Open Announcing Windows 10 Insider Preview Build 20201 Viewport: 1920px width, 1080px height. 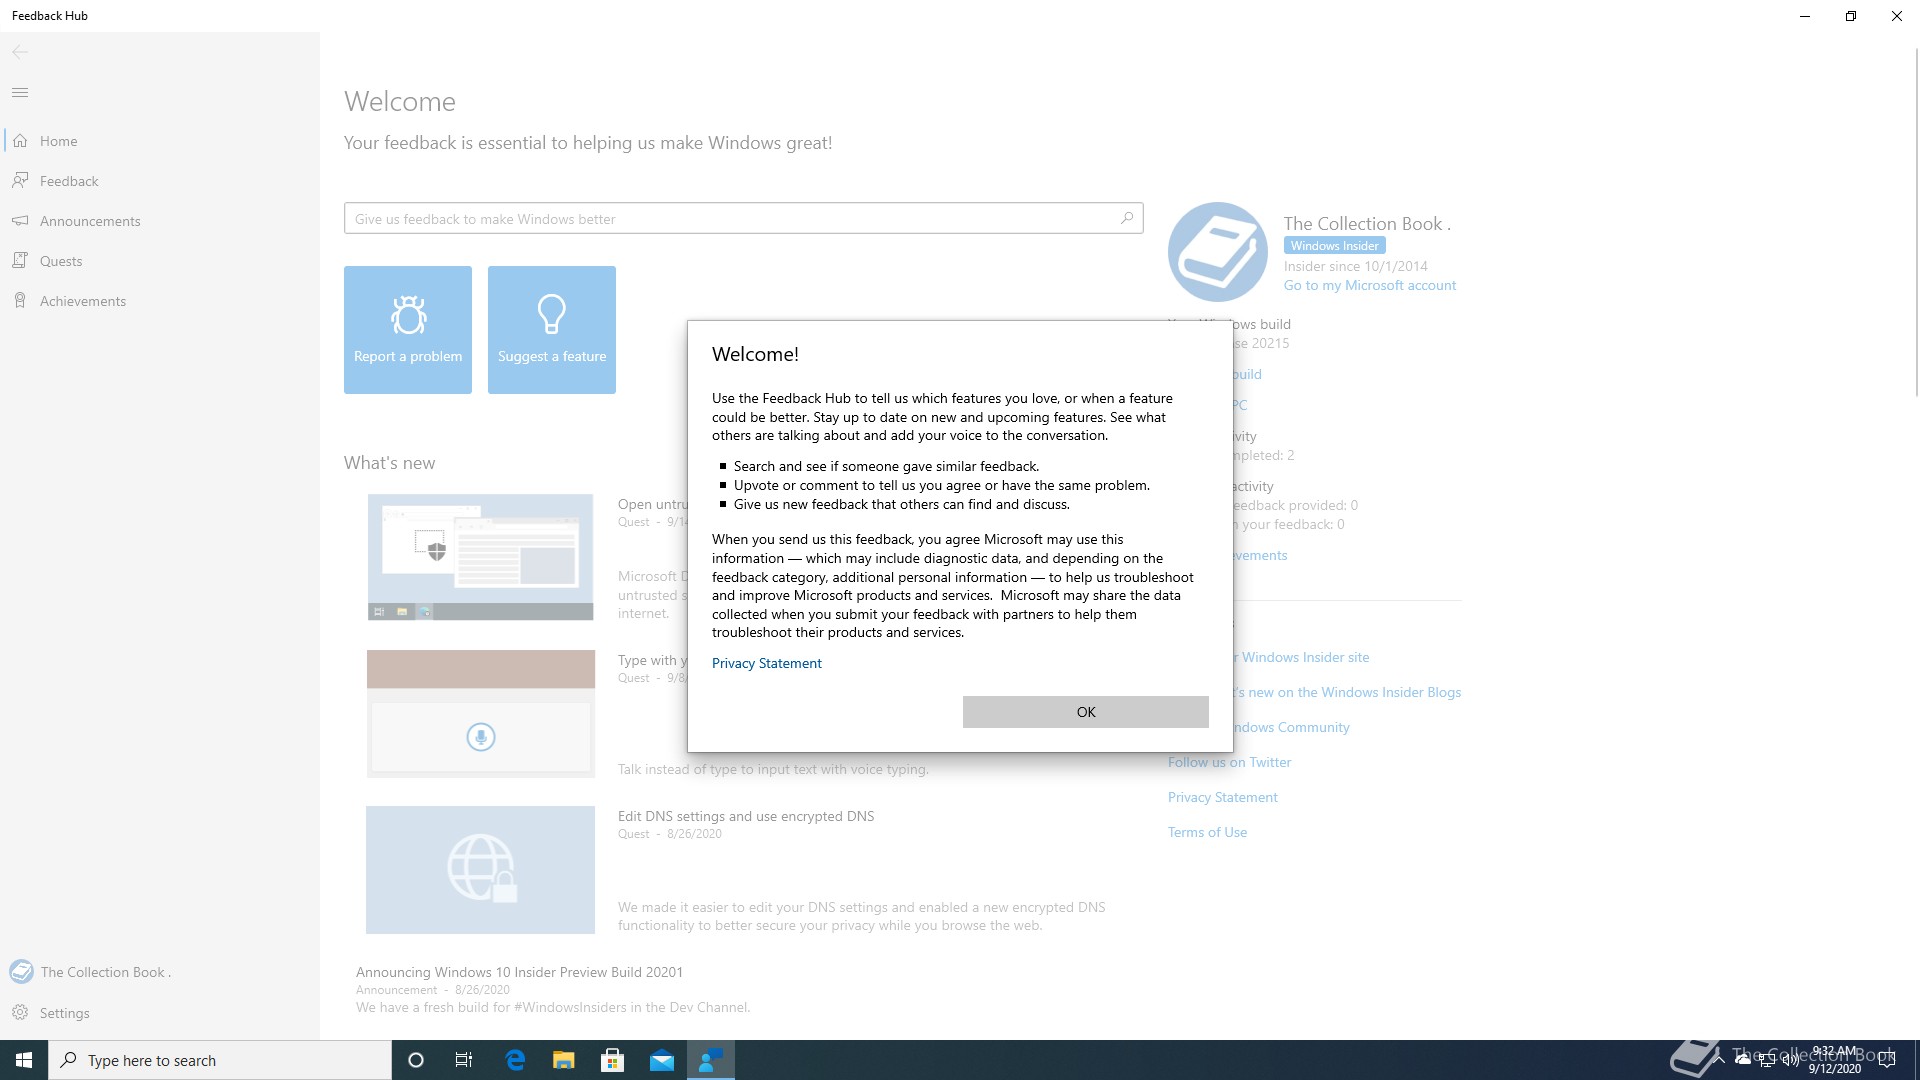point(519,972)
